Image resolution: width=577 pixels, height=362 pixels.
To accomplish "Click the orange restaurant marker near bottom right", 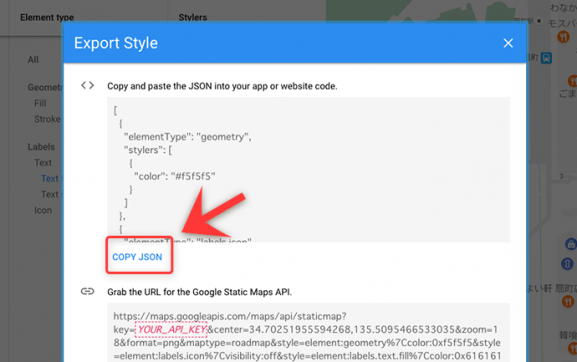I will (568, 302).
